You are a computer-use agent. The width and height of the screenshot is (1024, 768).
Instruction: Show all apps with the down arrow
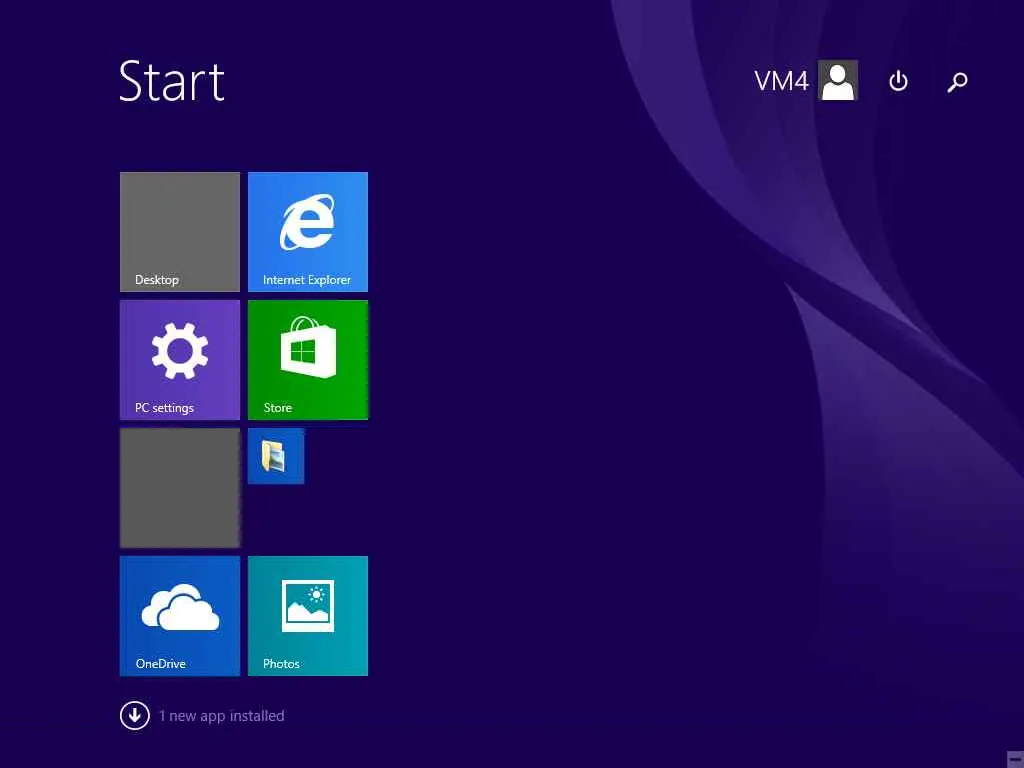[135, 715]
